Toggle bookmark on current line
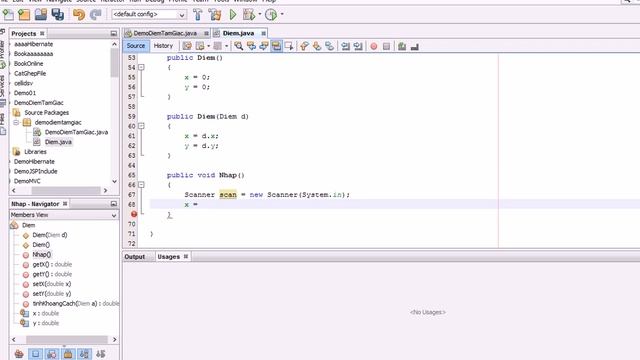This screenshot has height=360, width=640. tap(329, 46)
